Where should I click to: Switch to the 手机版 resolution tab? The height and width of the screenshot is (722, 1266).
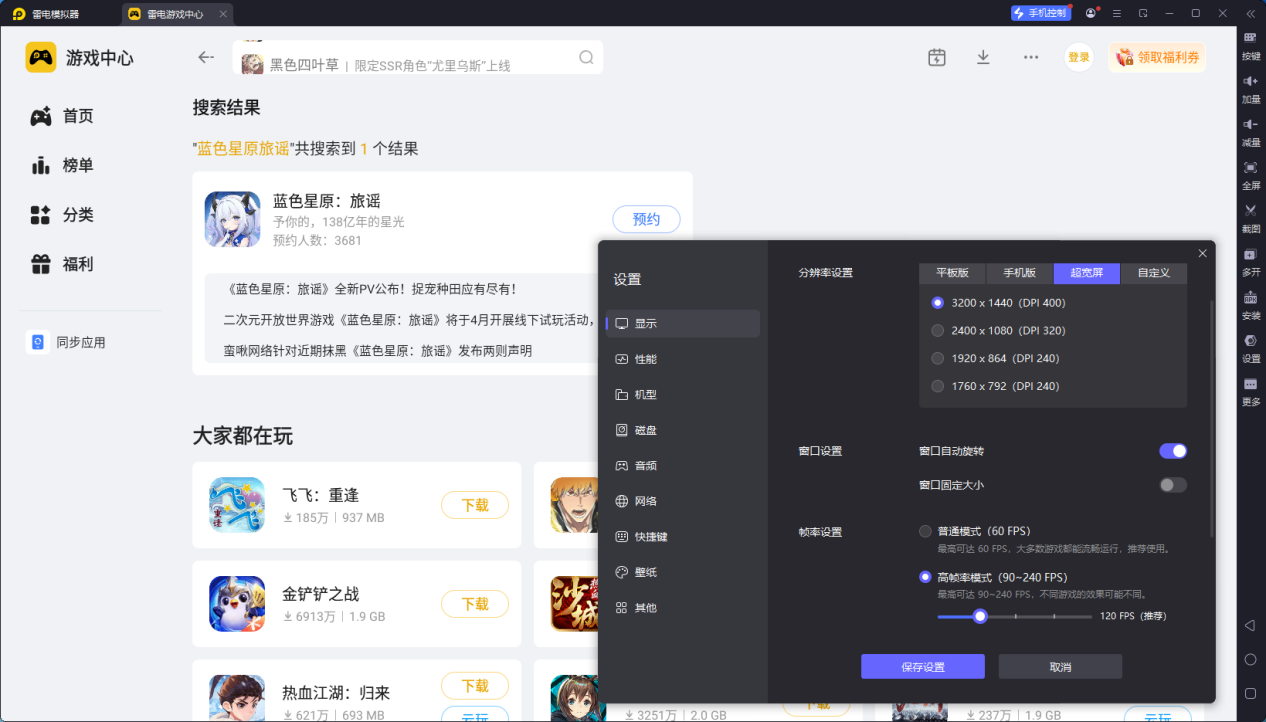pos(1019,273)
